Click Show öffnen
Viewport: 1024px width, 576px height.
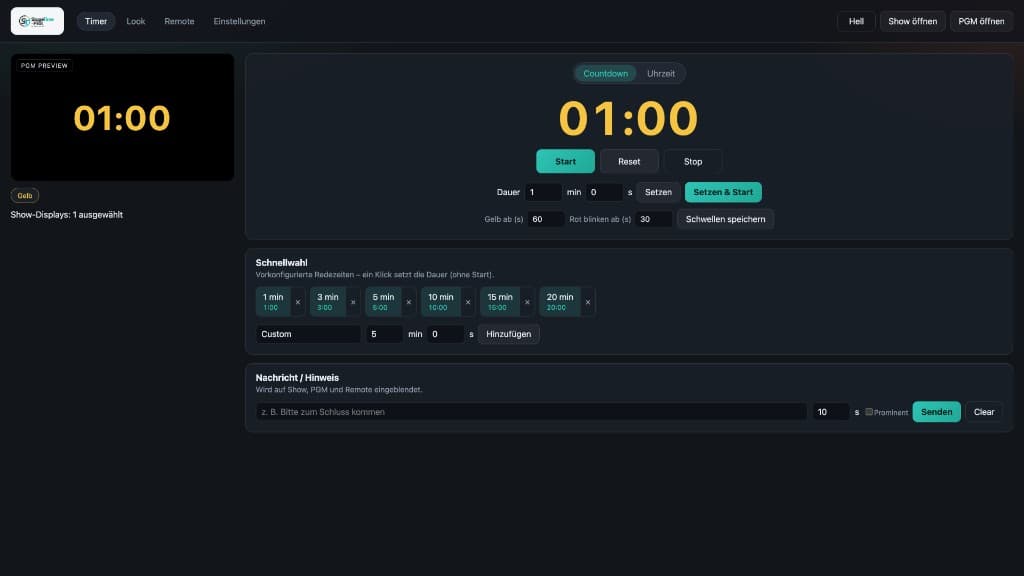click(x=912, y=21)
